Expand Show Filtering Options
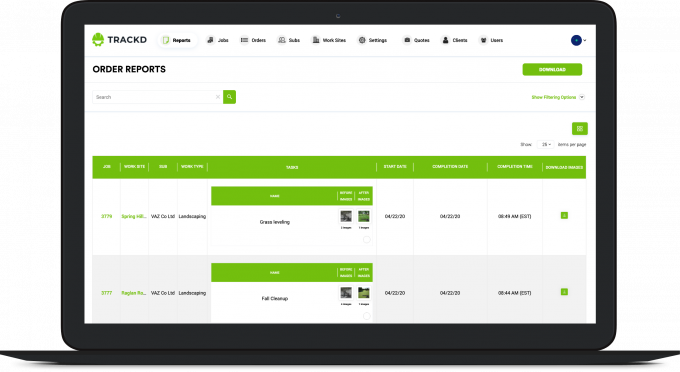This screenshot has width=680, height=372. (558, 97)
